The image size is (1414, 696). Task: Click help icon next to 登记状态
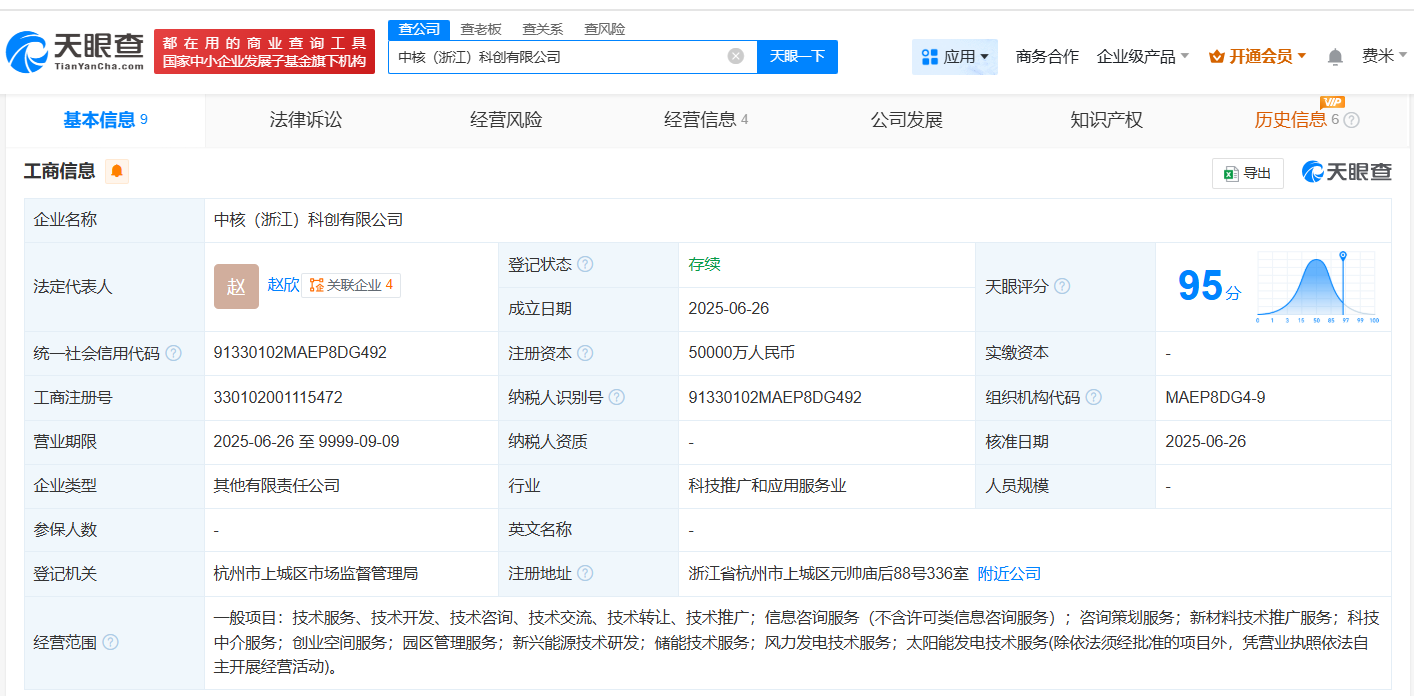click(585, 265)
